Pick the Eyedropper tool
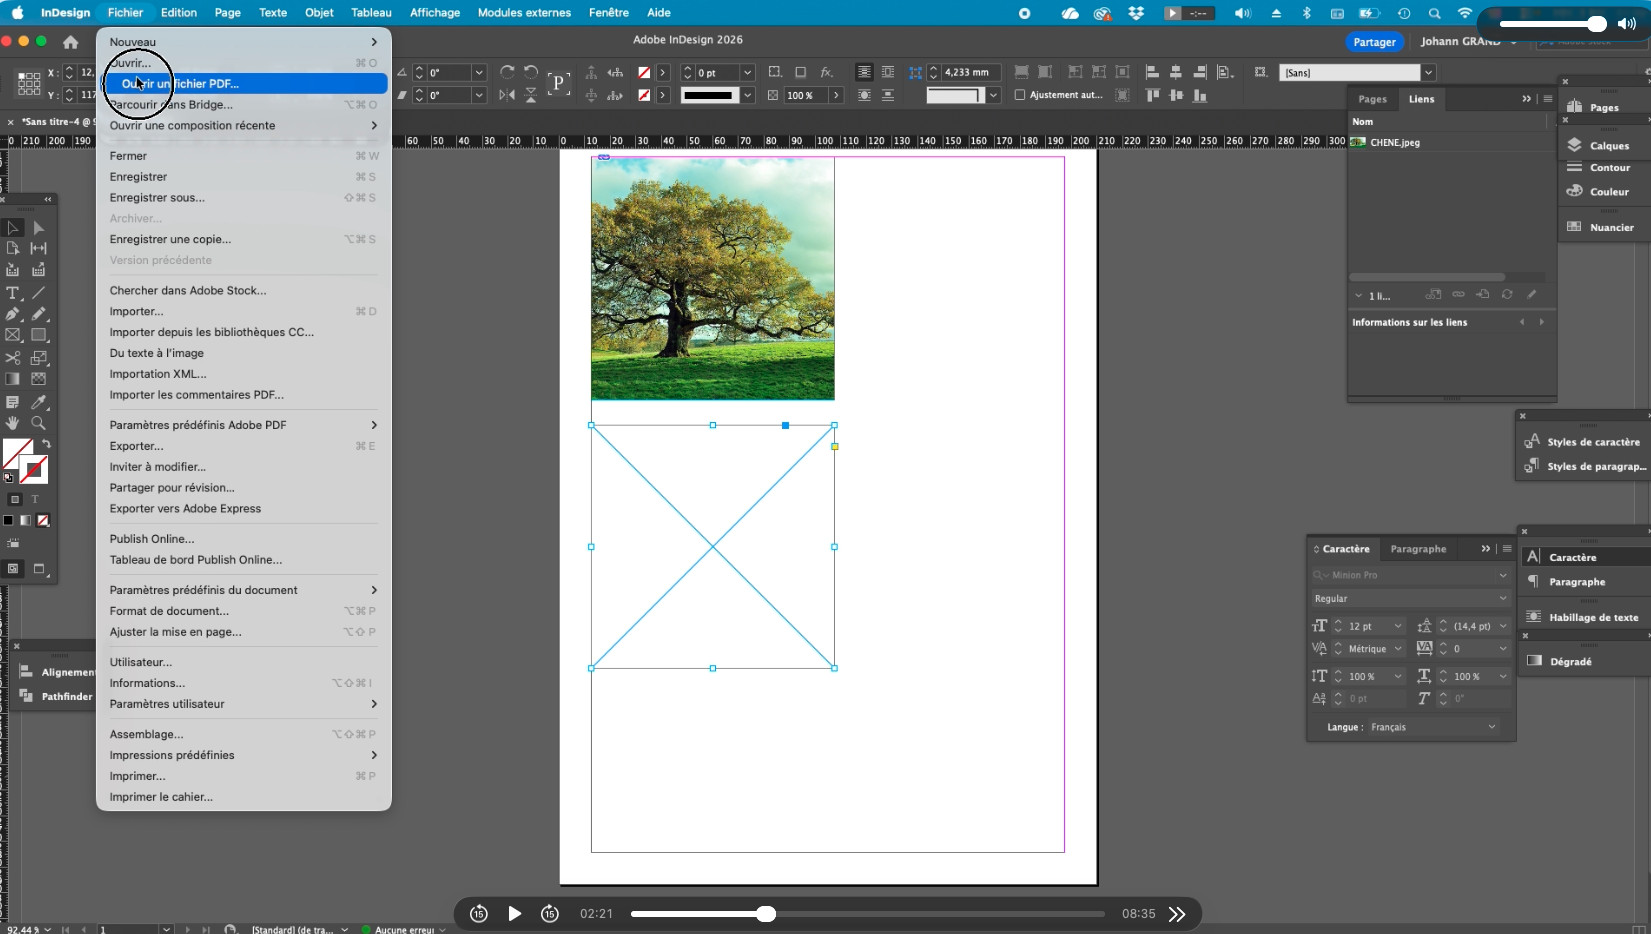This screenshot has height=934, width=1651. coord(39,402)
